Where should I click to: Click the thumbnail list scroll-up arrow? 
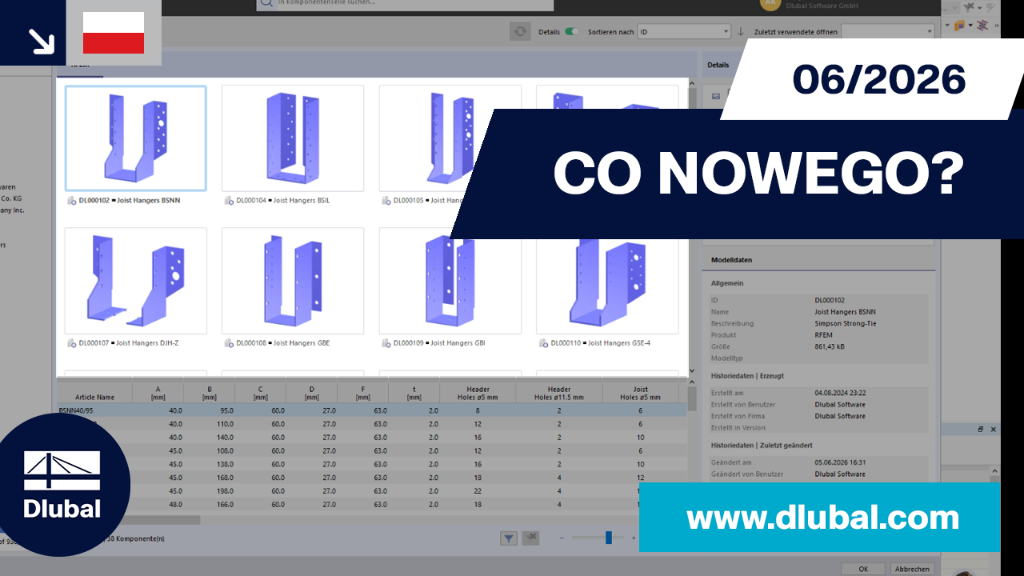pyautogui.click(x=692, y=84)
